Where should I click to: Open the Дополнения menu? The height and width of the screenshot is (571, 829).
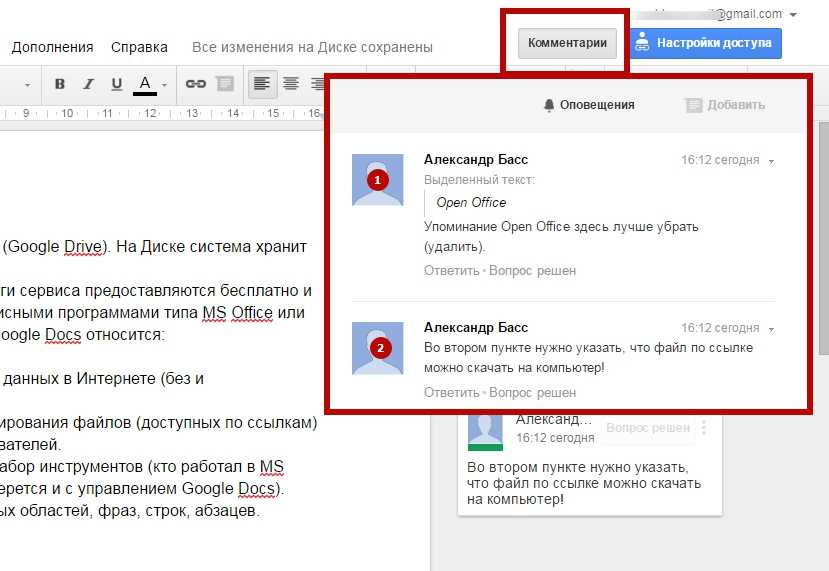pos(52,47)
